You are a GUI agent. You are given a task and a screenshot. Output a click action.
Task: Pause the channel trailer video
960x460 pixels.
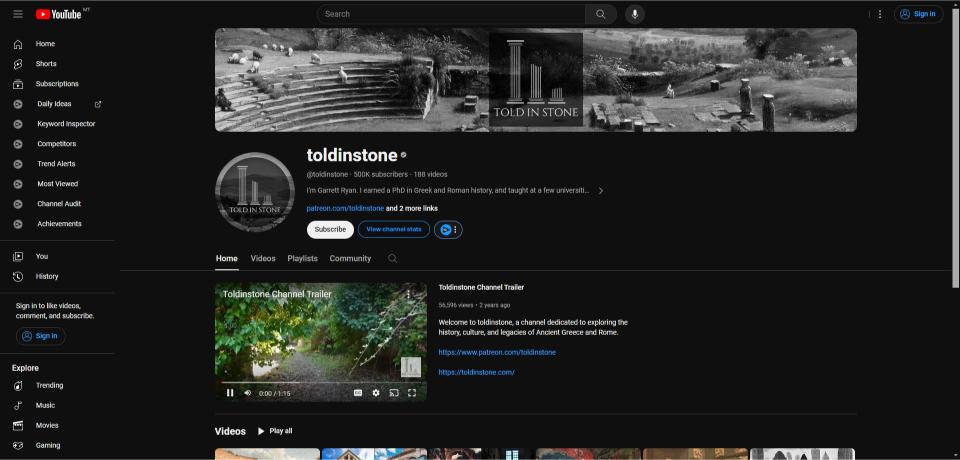(230, 393)
